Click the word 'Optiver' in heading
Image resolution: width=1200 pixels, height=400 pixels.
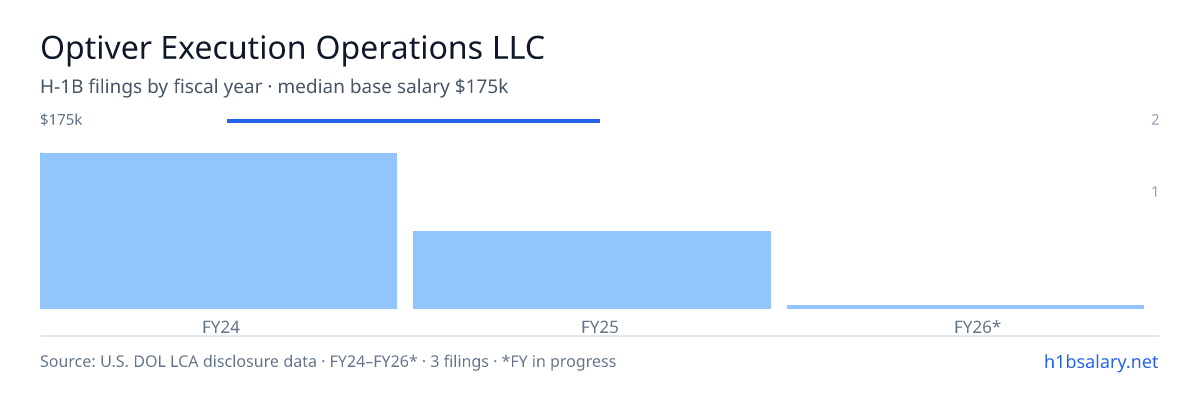click(x=96, y=48)
